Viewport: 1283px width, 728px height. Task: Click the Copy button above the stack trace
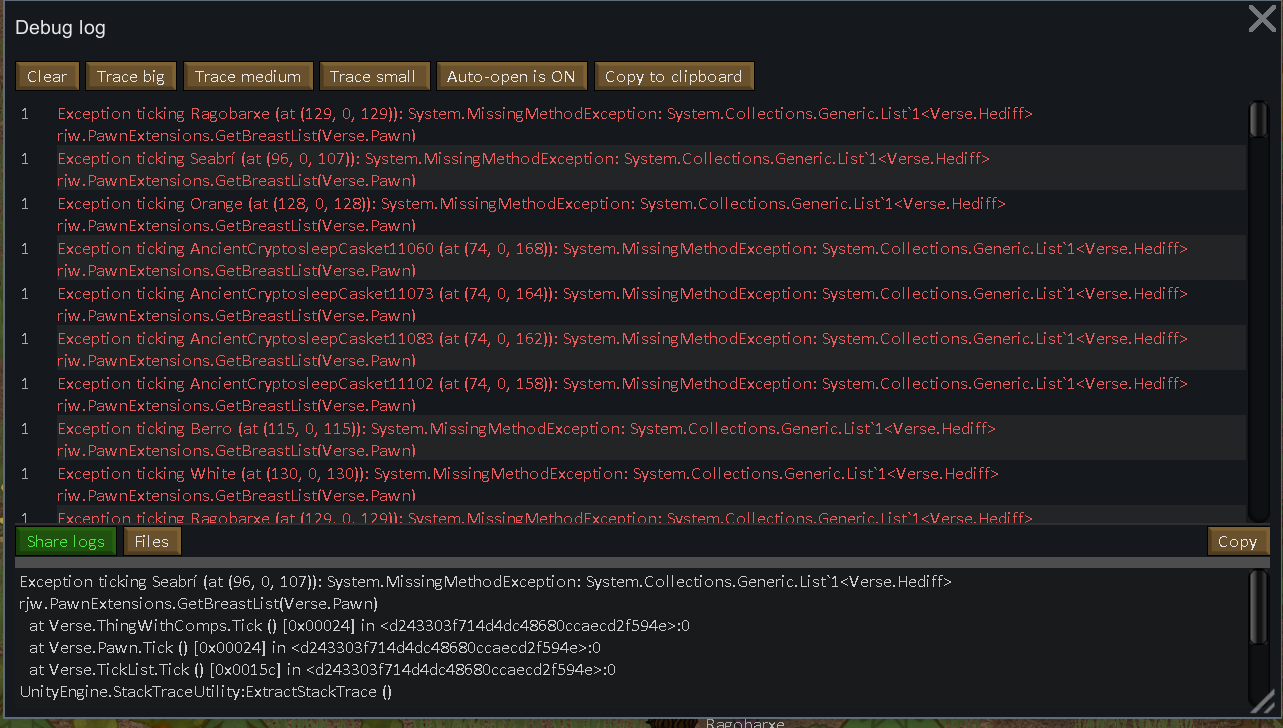tap(1237, 541)
